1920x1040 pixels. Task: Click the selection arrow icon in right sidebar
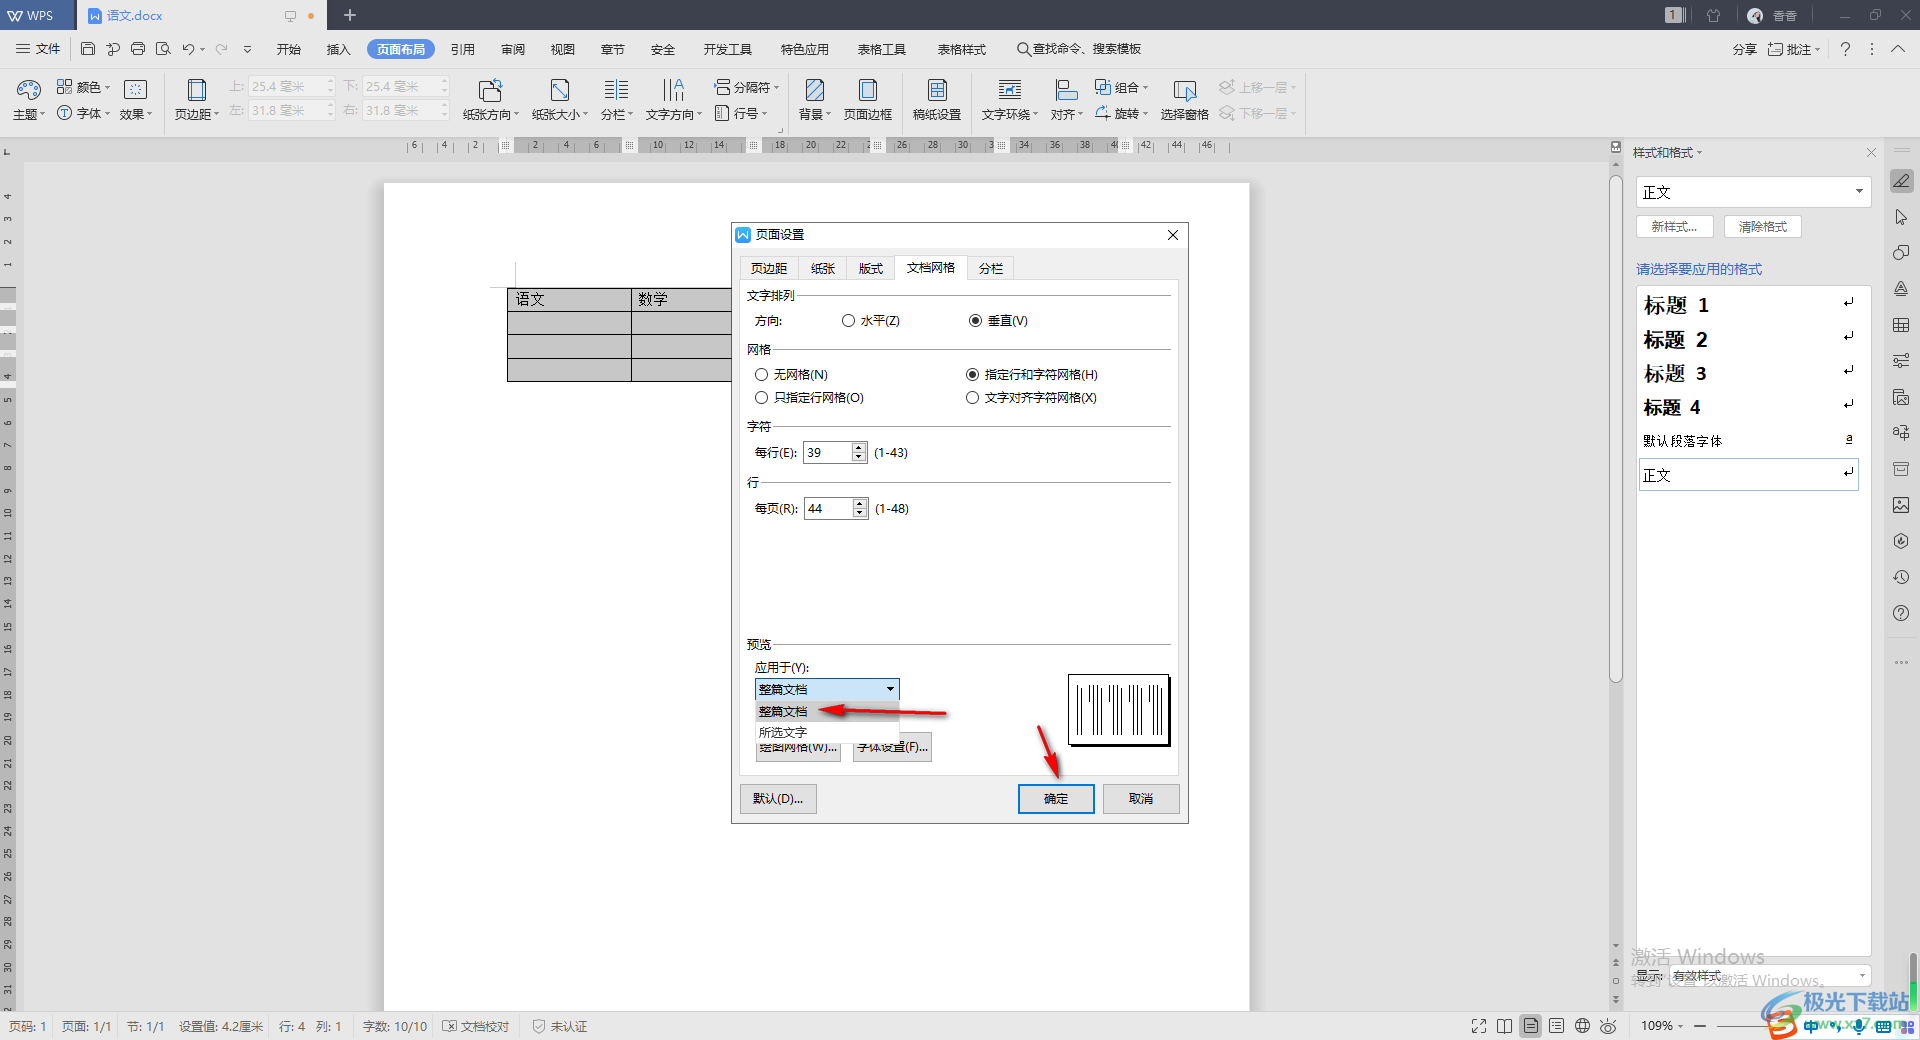tap(1901, 217)
